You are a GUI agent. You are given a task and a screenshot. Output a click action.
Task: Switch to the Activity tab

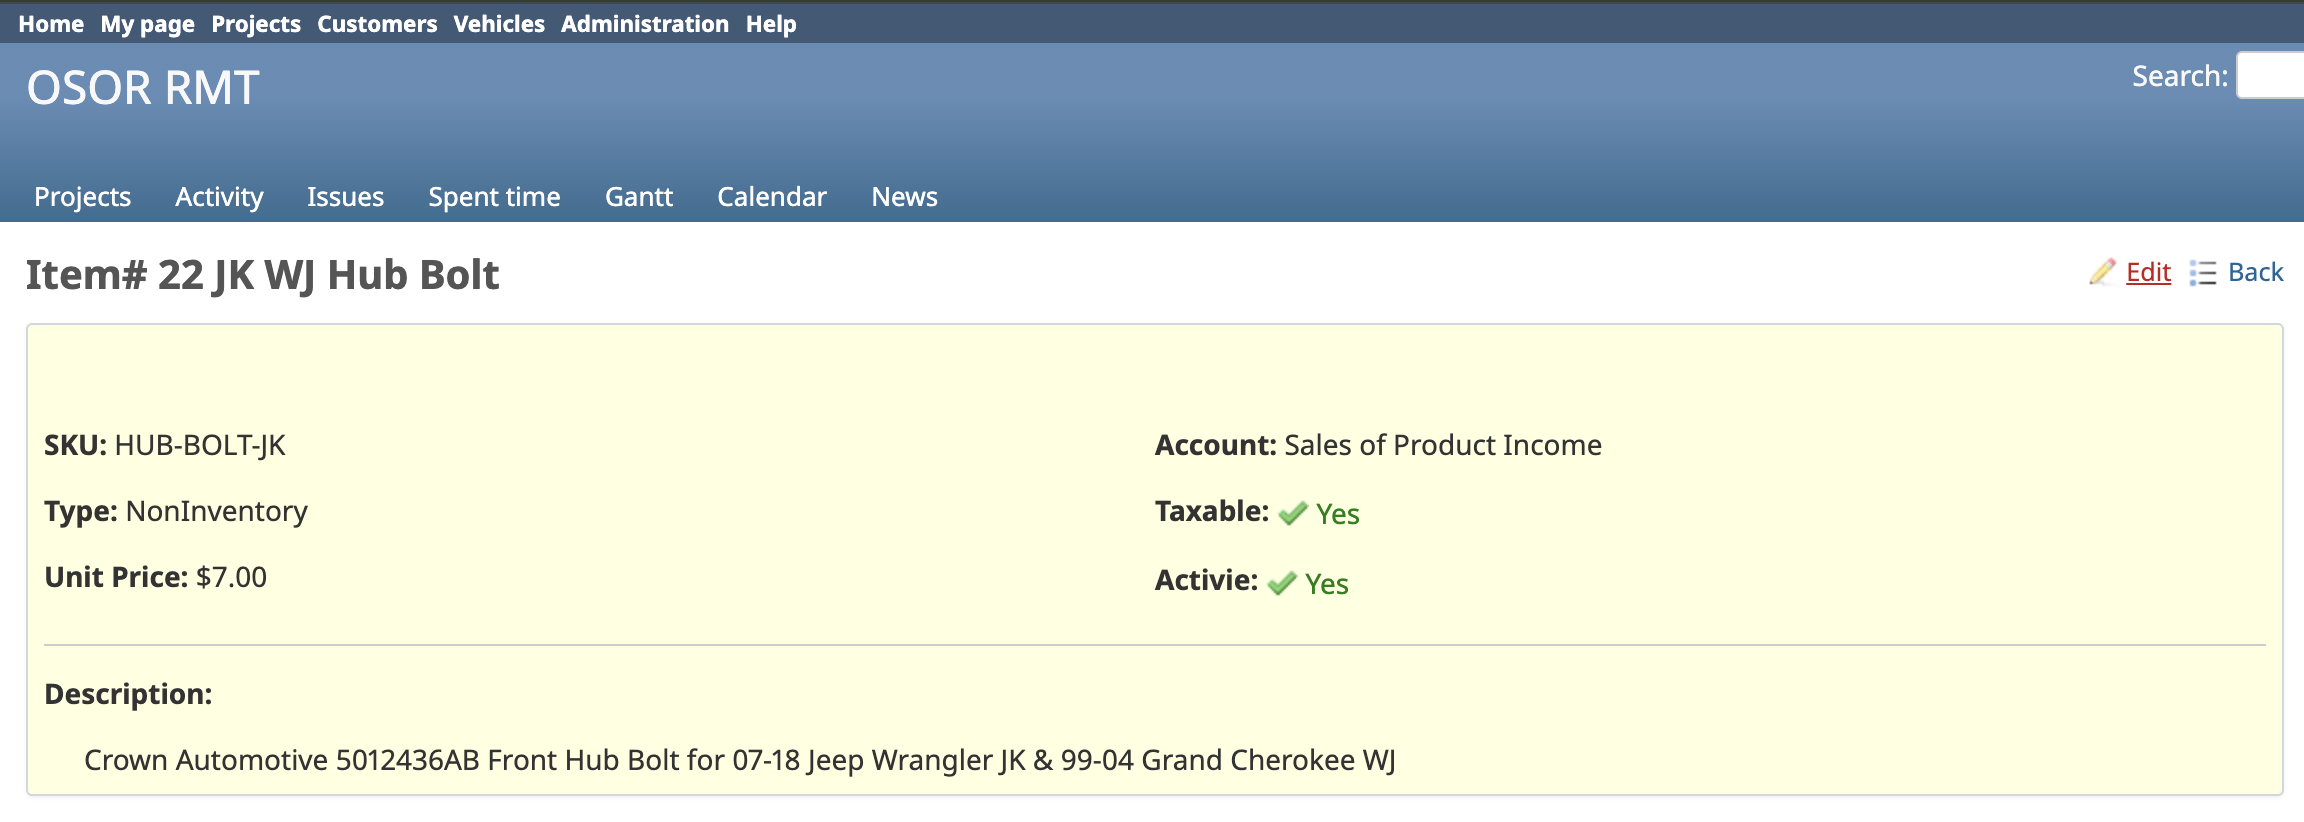219,197
